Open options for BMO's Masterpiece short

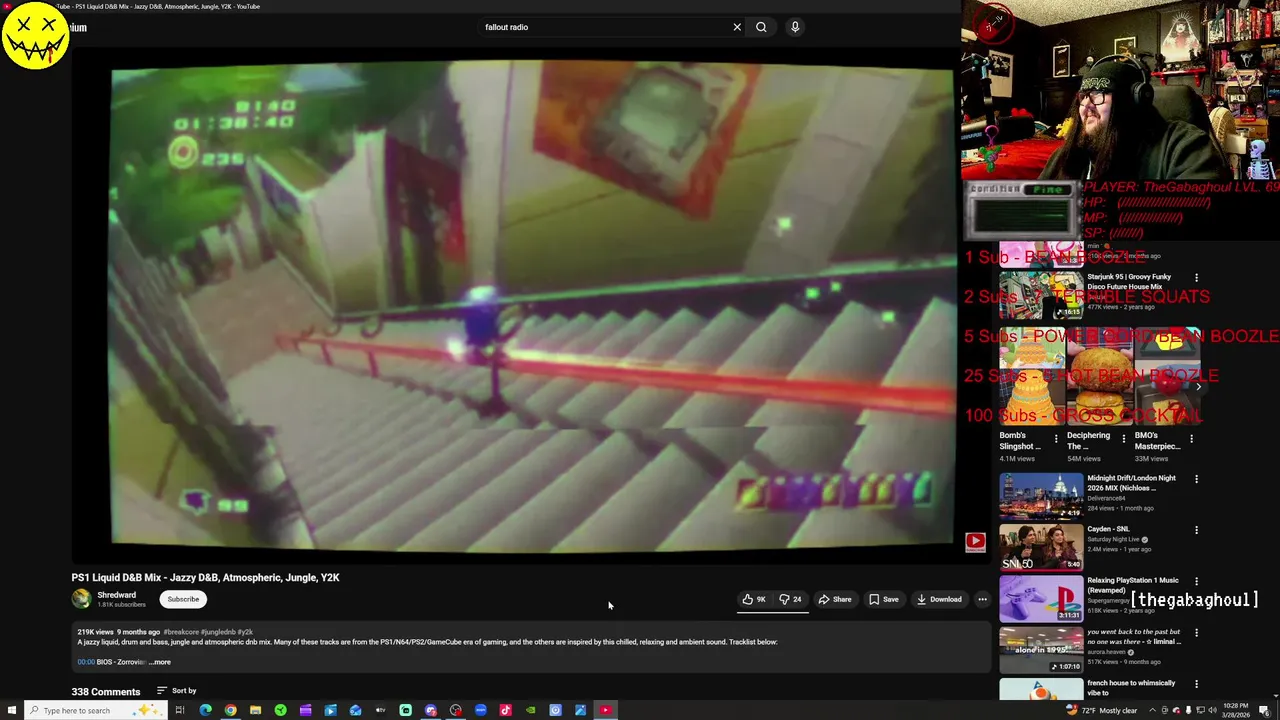[1191, 438]
